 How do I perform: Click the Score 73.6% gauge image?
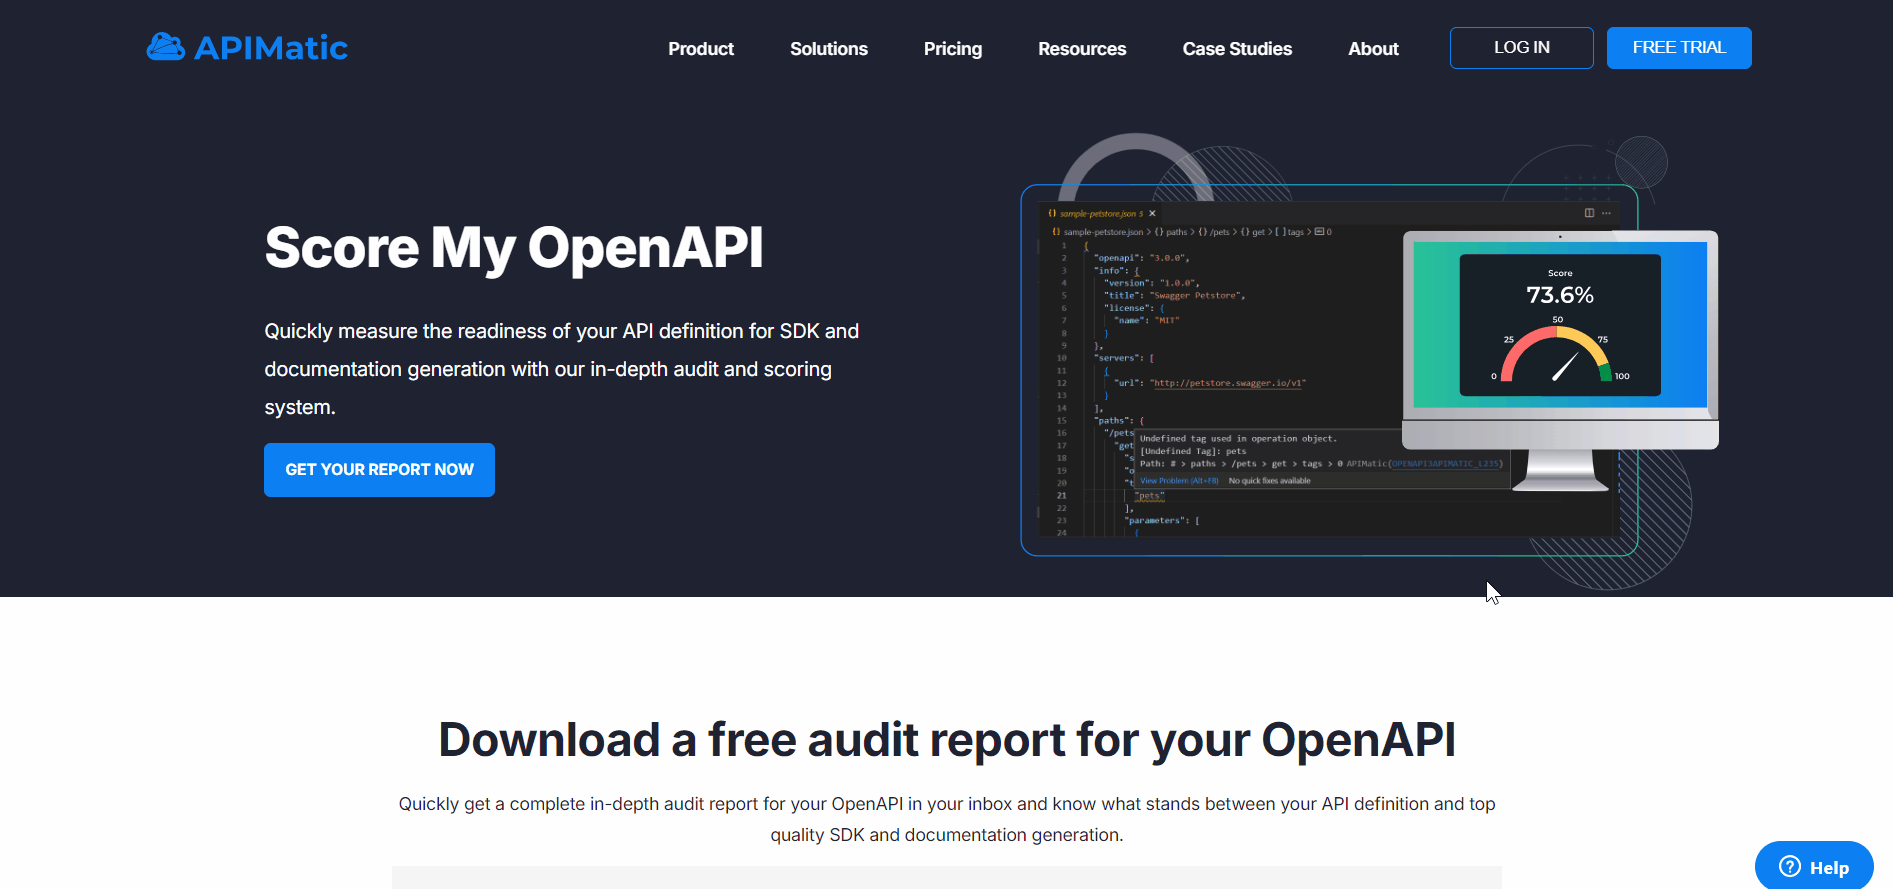point(1560,325)
